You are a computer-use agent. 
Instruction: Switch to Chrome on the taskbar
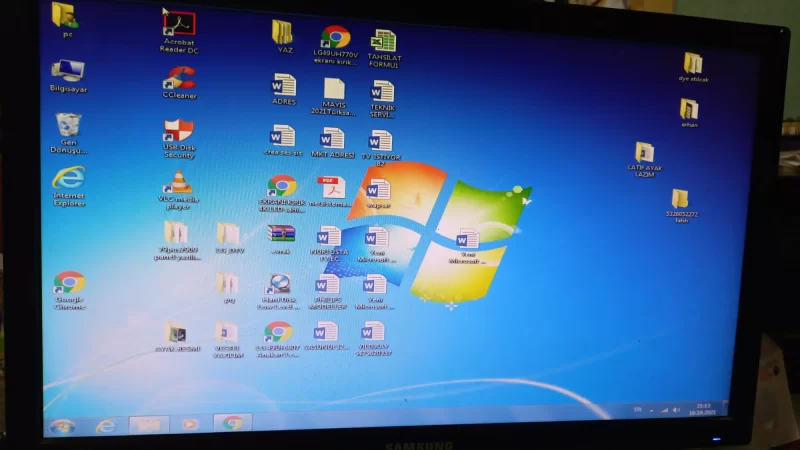tap(232, 422)
